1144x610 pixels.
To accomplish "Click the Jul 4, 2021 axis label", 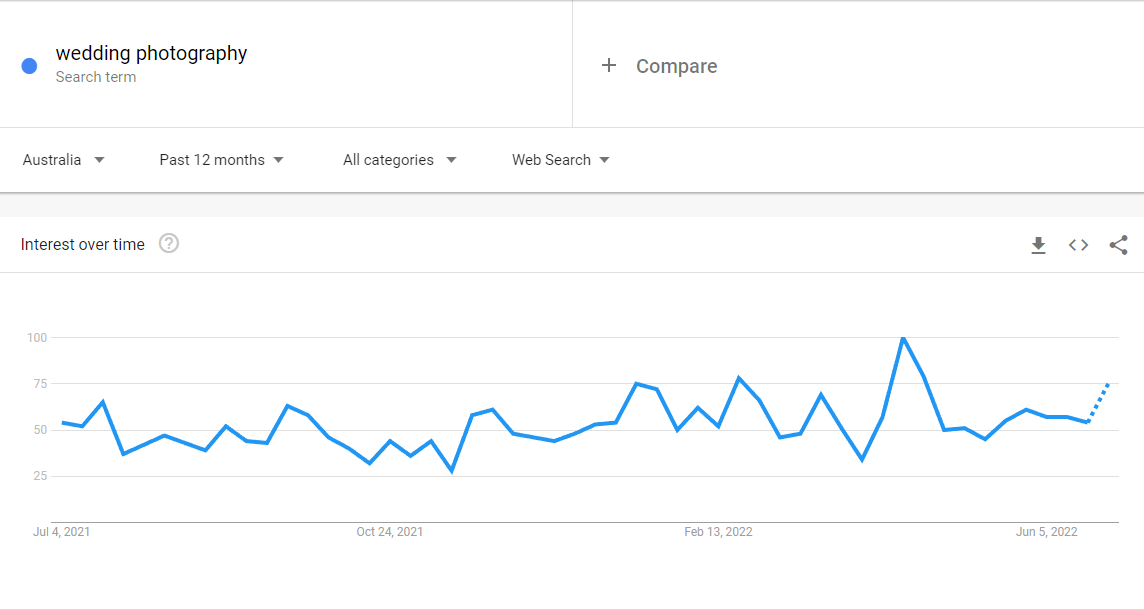I will coord(61,532).
